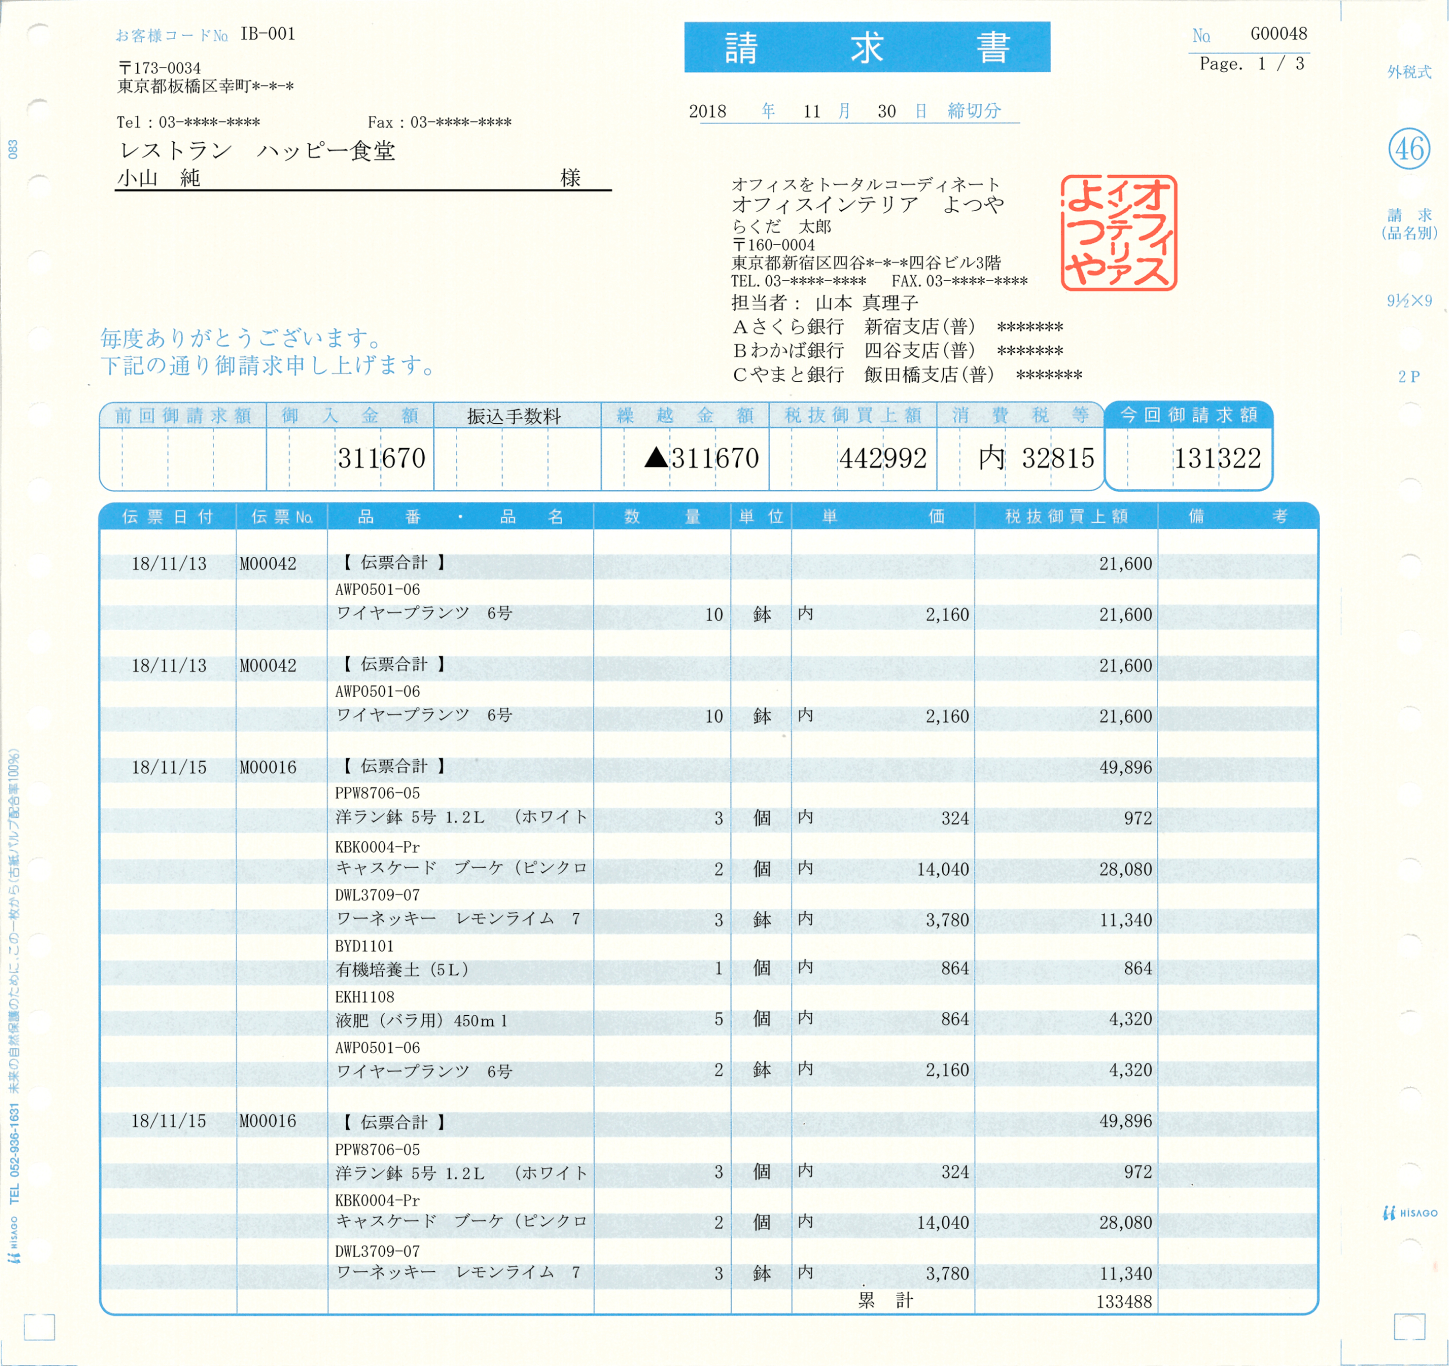Click the 繰越金額 summary header
Viewport: 1449px width, 1366px height.
pos(685,416)
